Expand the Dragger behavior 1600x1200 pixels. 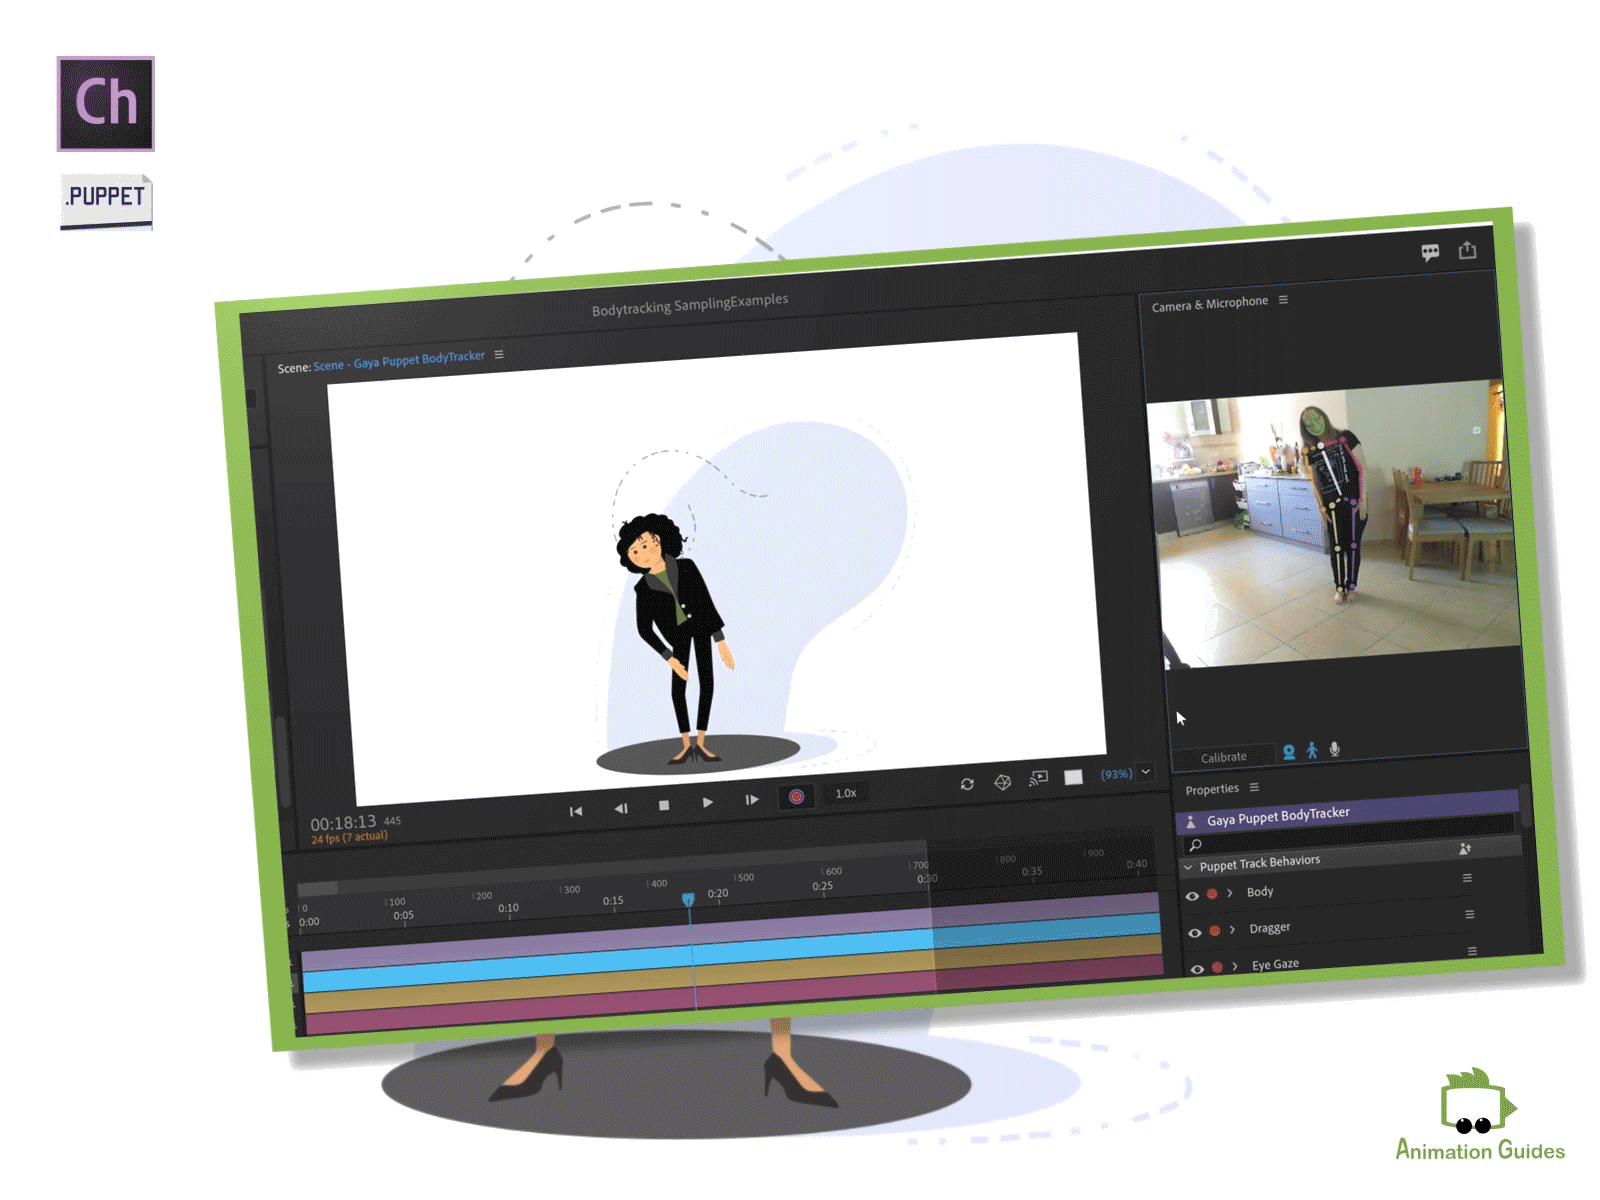pos(1233,929)
